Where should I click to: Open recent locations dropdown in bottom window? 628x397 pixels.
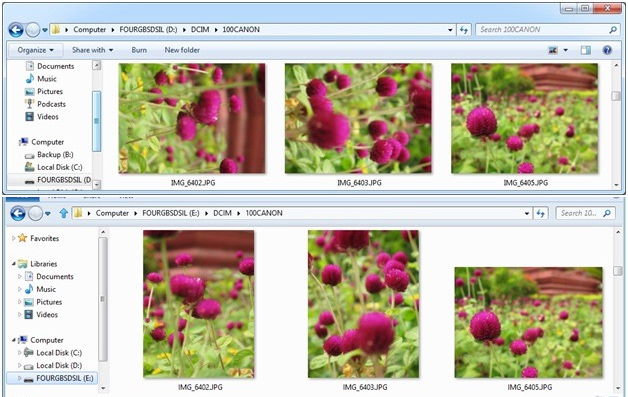coord(48,214)
